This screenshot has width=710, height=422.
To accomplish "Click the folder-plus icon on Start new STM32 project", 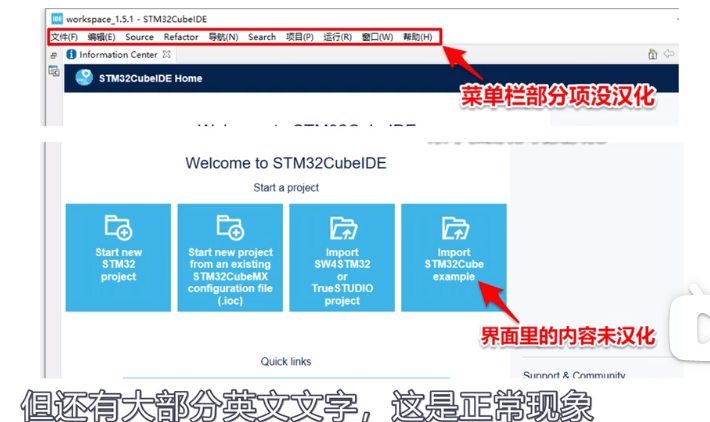I will point(118,227).
